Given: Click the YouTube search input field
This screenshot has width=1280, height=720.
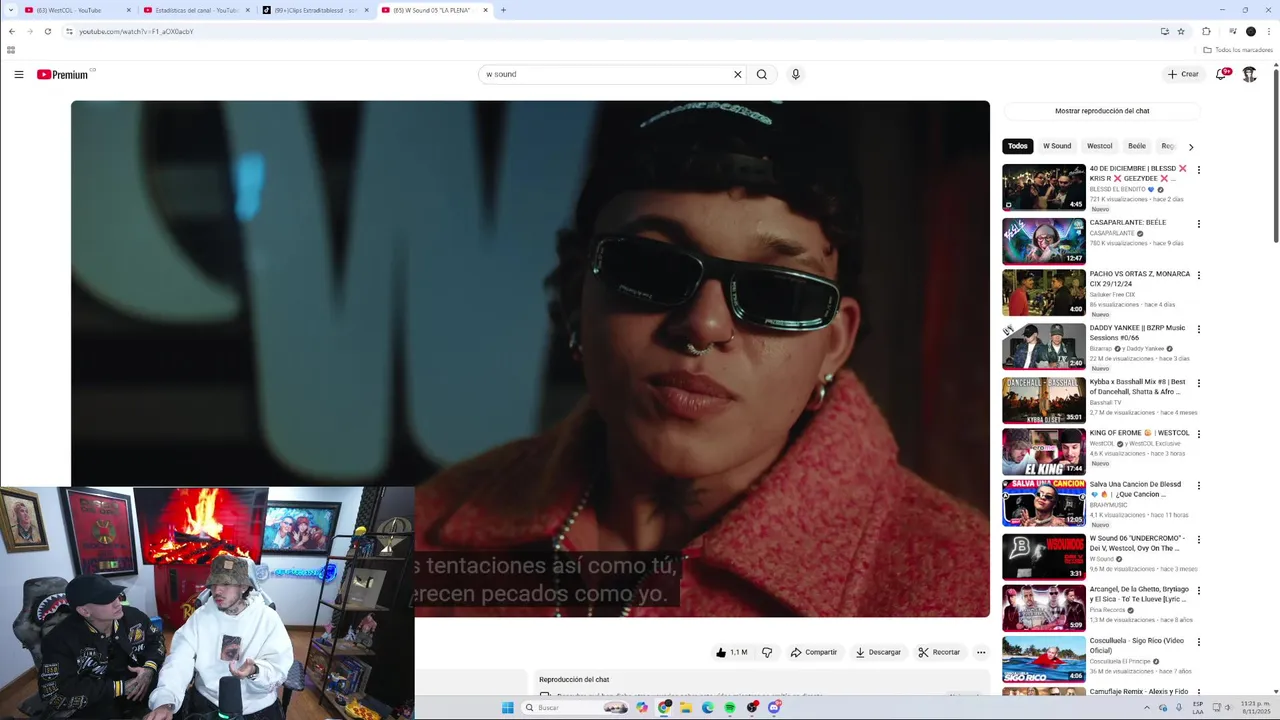Looking at the screenshot, I should click(605, 74).
